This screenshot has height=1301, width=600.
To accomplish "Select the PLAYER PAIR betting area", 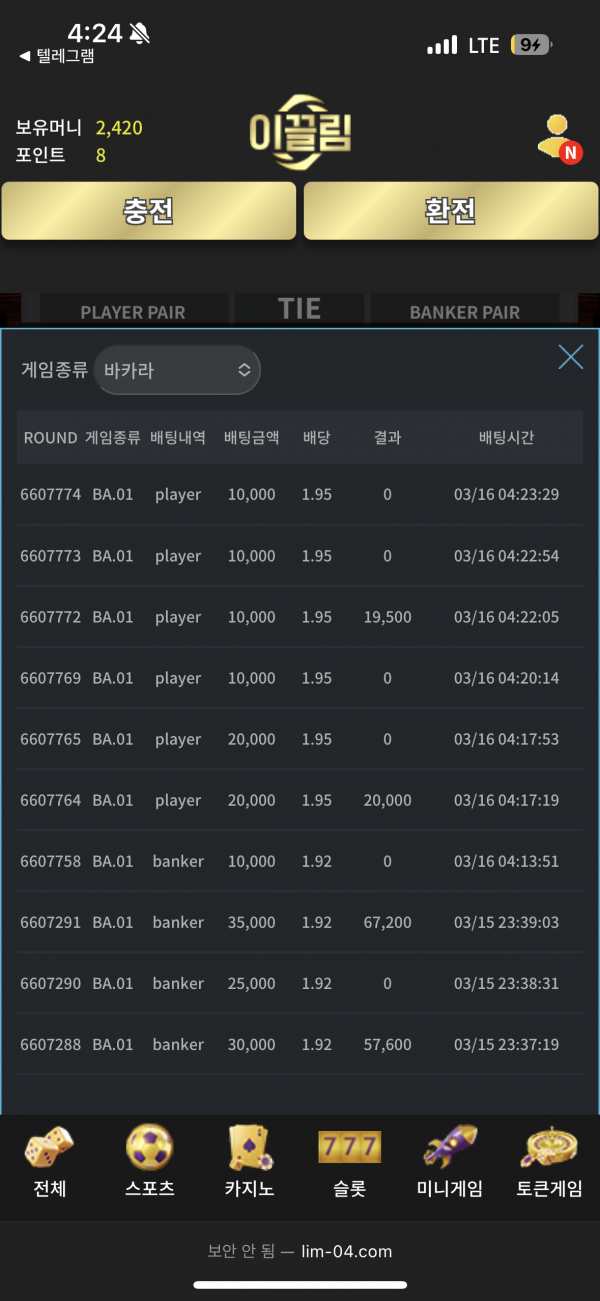I will click(x=132, y=312).
